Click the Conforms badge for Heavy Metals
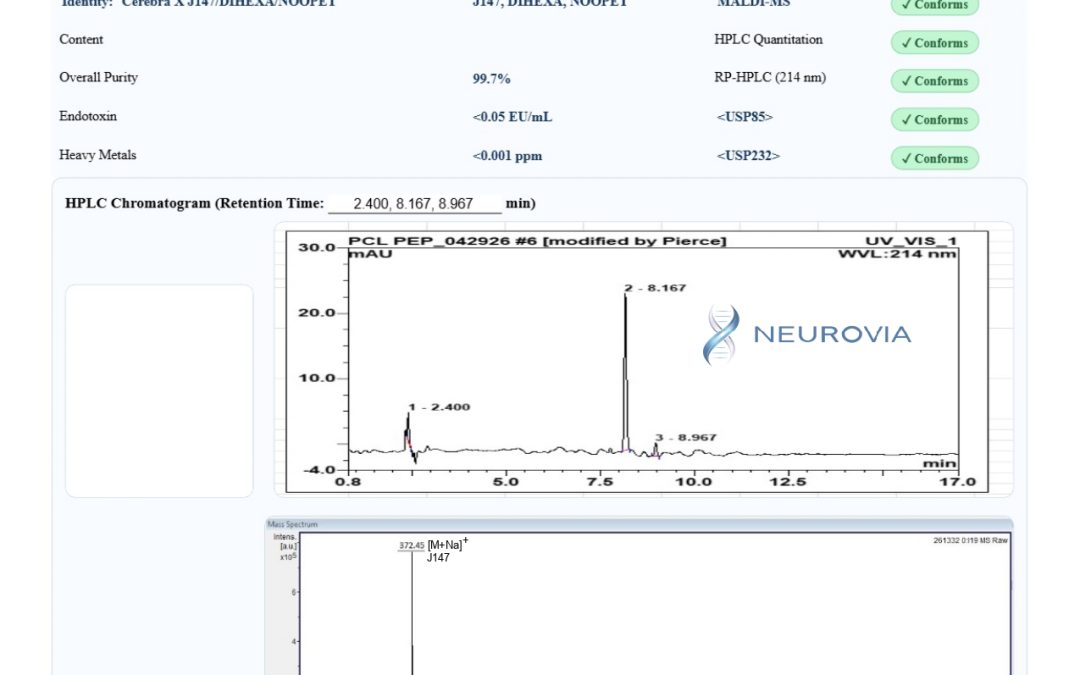The image size is (1080, 675). click(935, 158)
